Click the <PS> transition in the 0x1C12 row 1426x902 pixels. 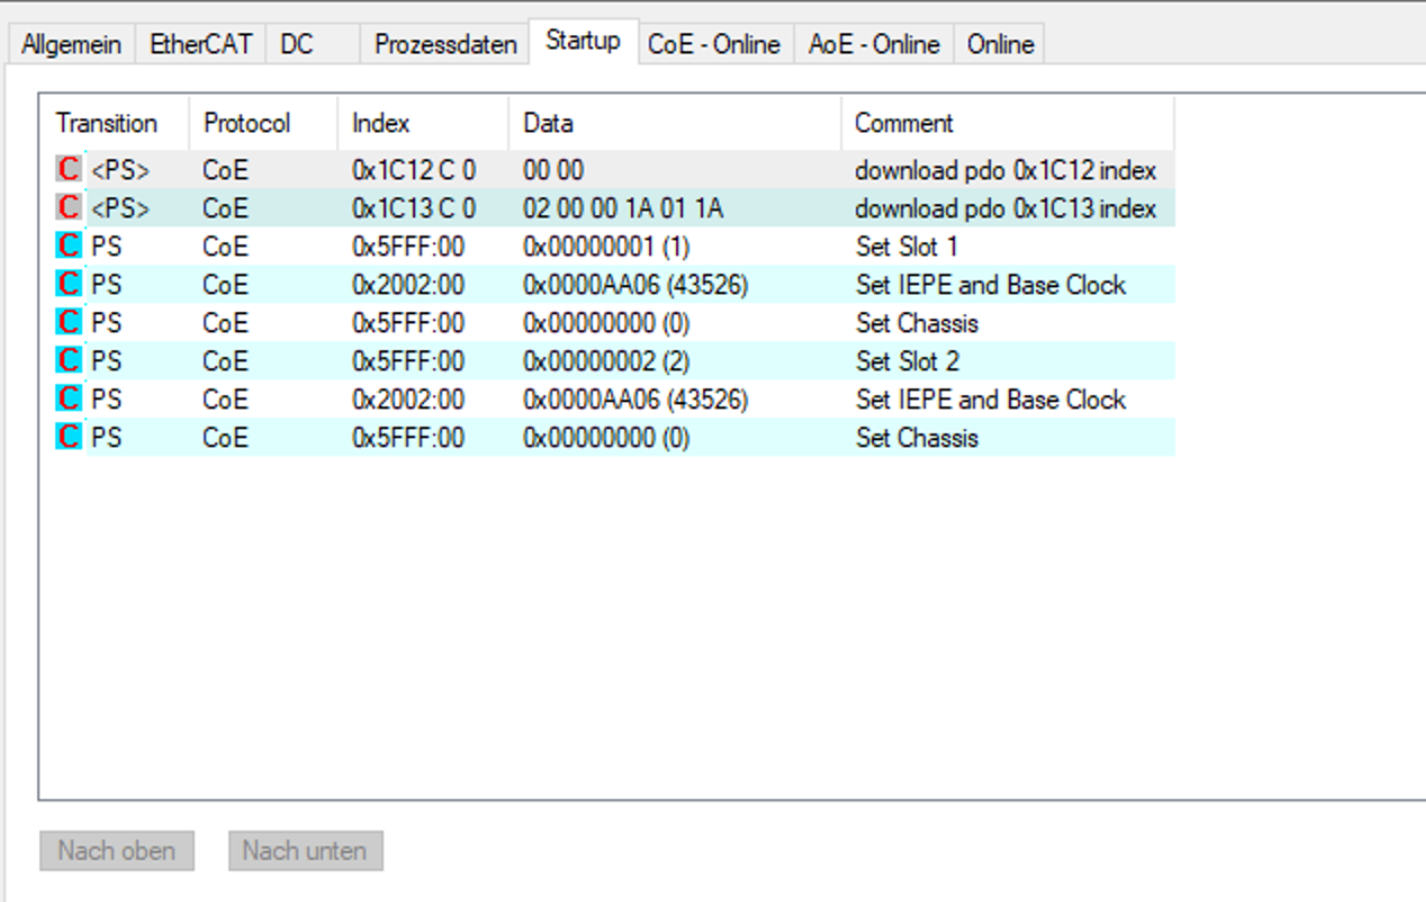click(x=120, y=170)
